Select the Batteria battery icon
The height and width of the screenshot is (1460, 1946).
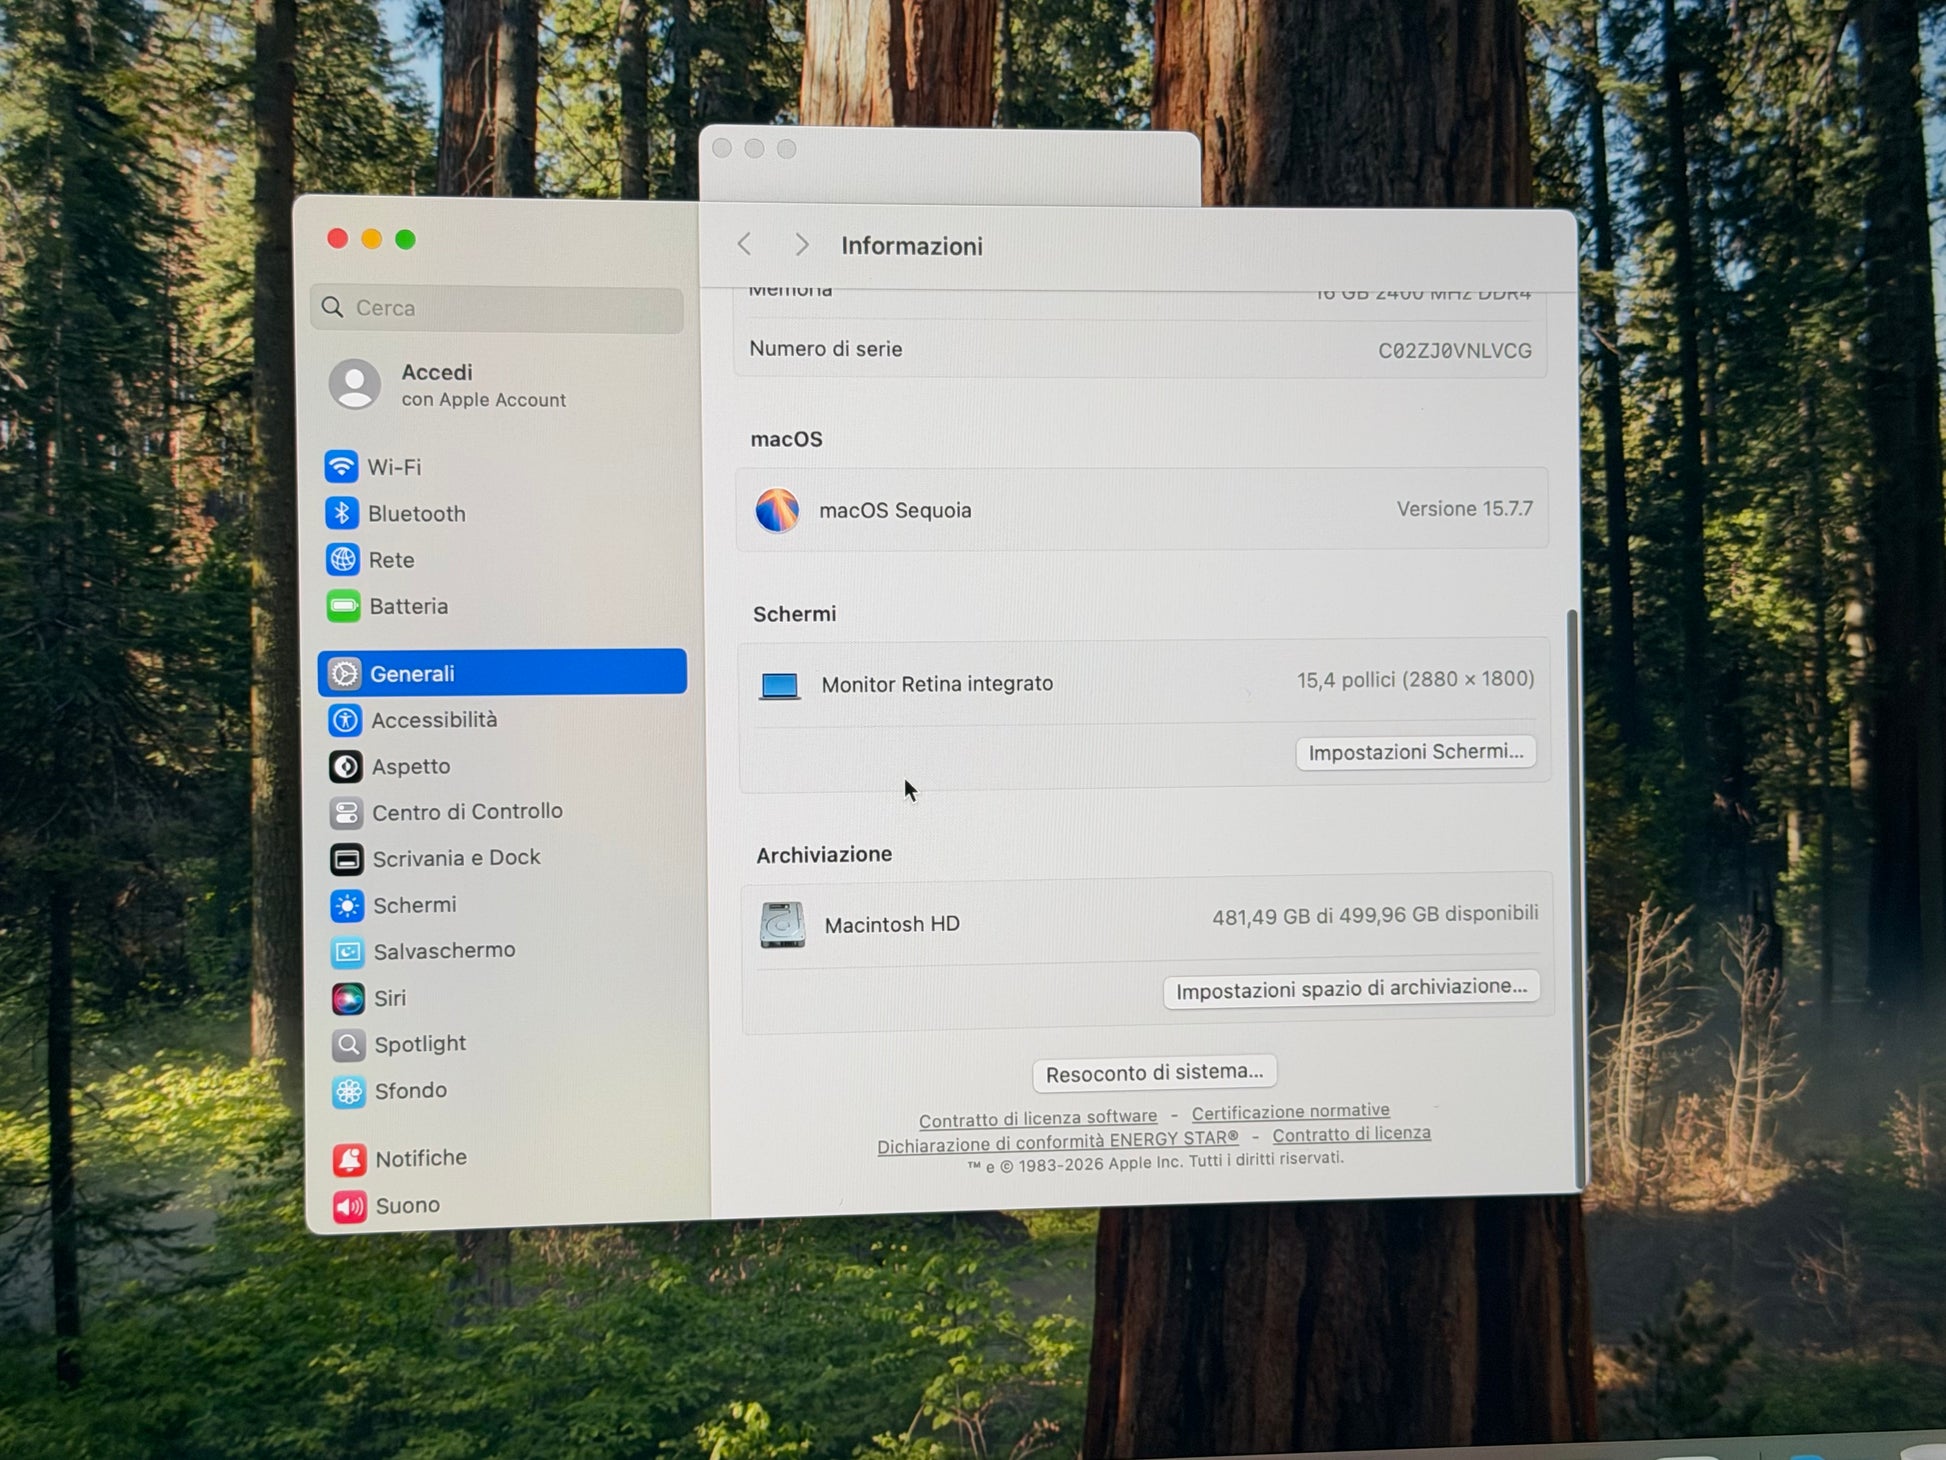point(344,606)
